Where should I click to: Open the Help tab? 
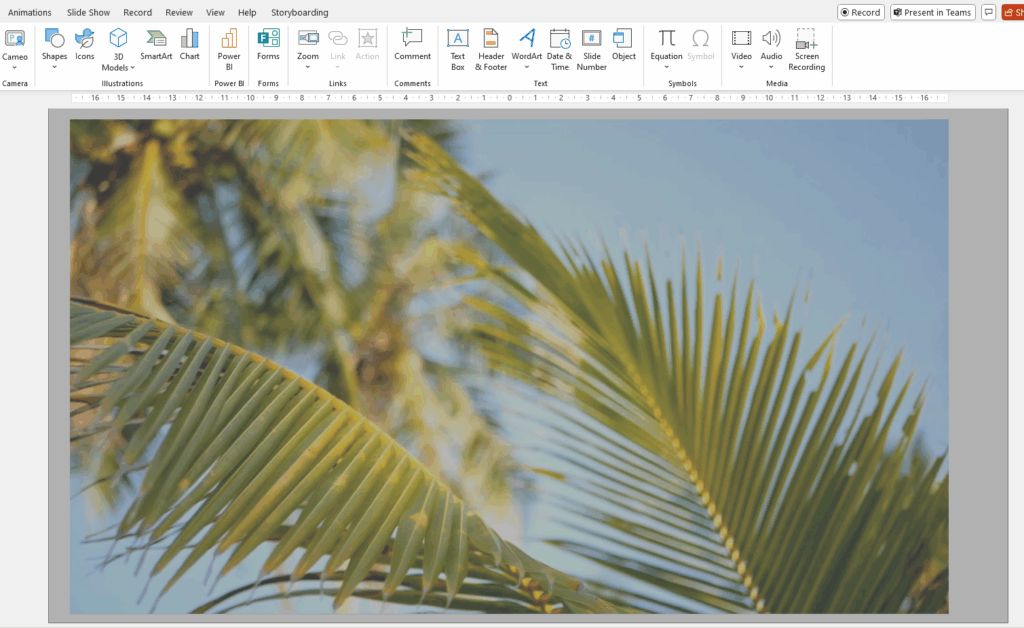pyautogui.click(x=247, y=12)
